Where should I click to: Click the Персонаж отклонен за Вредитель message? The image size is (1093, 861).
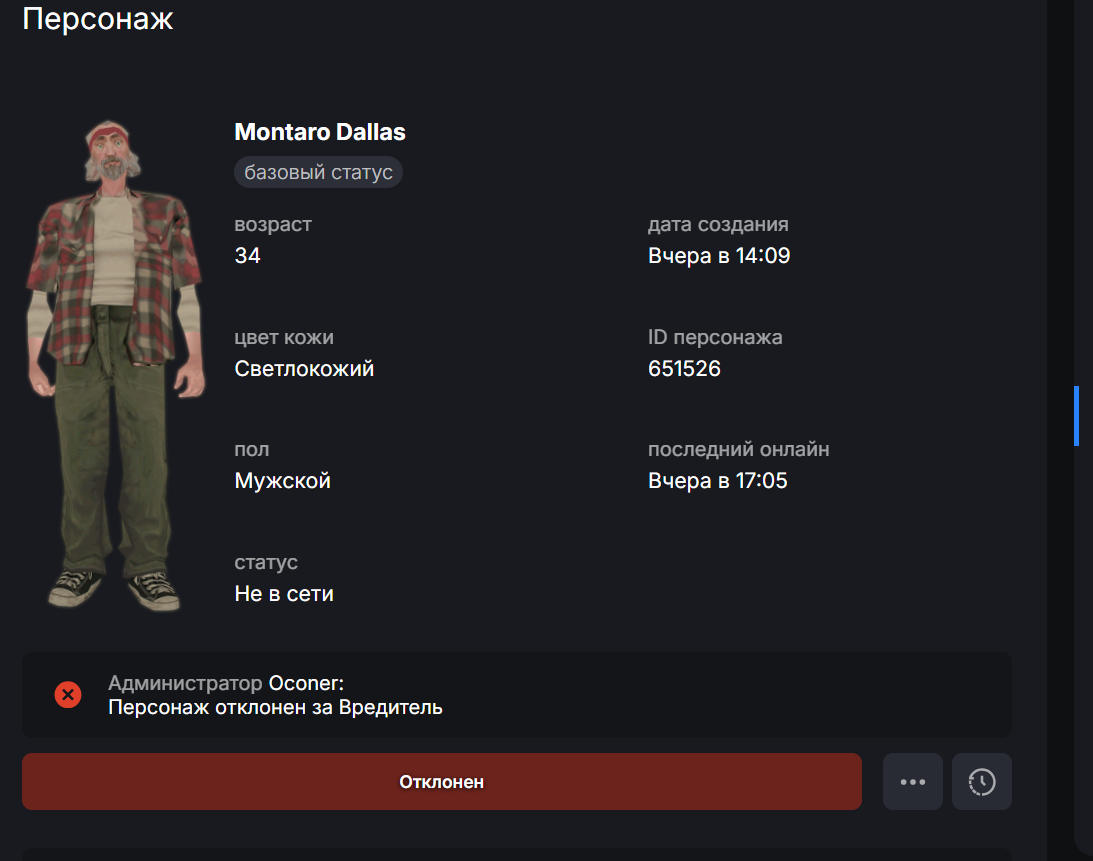[x=275, y=708]
